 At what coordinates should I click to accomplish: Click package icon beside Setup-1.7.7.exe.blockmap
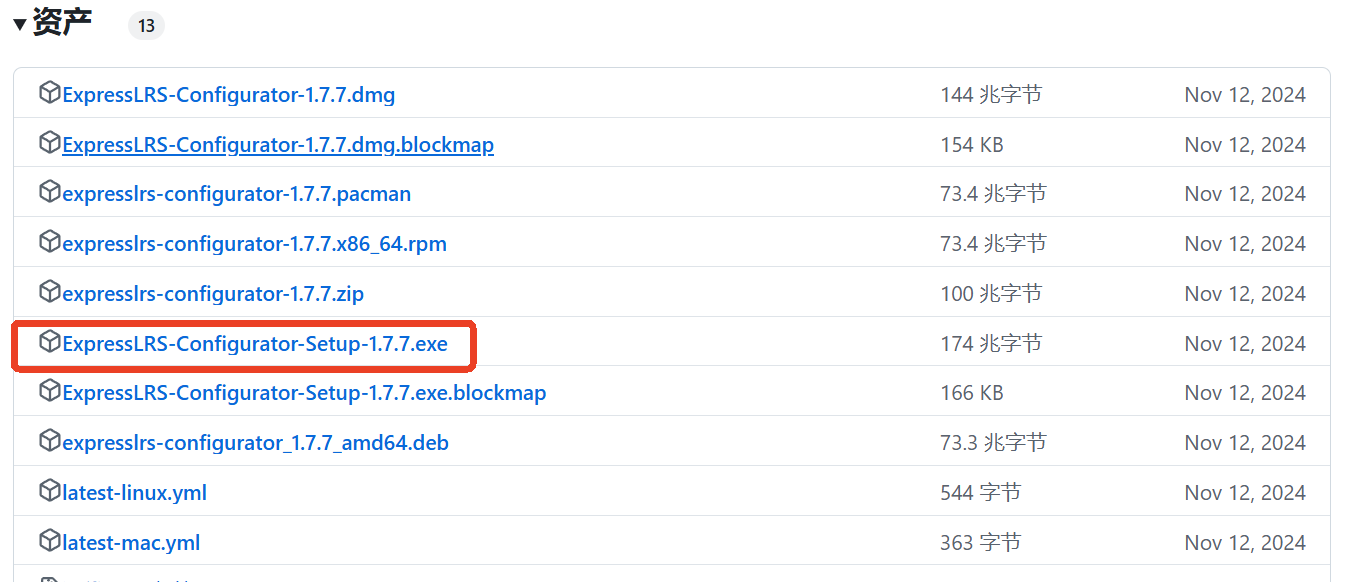(x=49, y=391)
